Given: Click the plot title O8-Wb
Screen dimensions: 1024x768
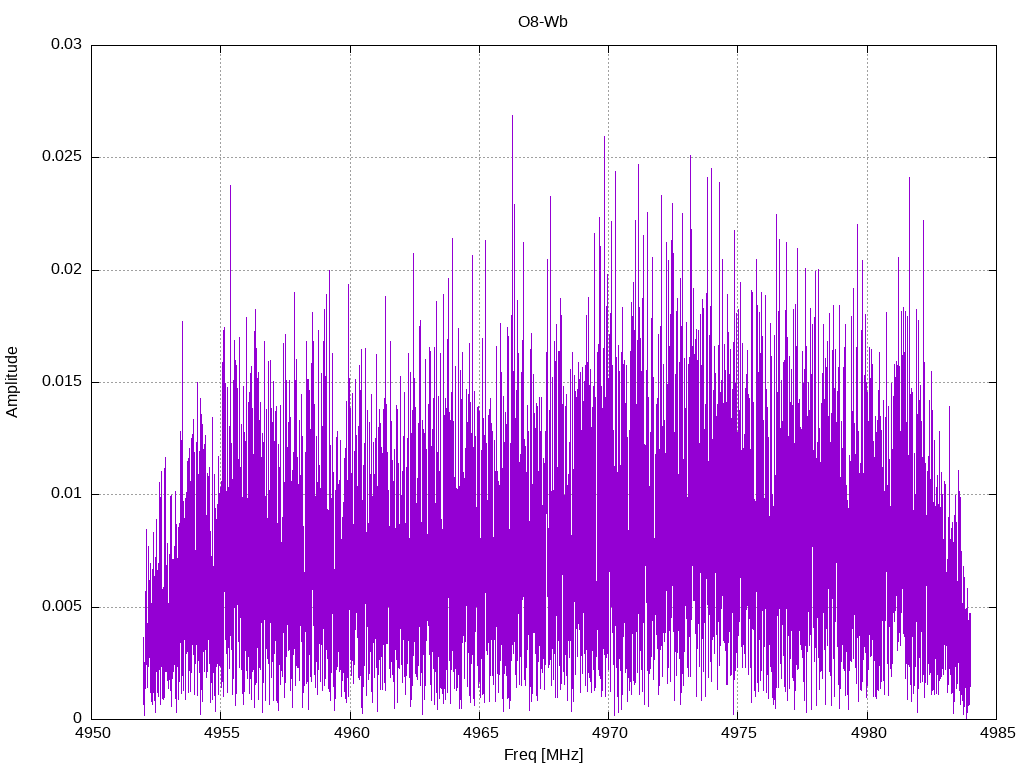Looking at the screenshot, I should coord(543,22).
